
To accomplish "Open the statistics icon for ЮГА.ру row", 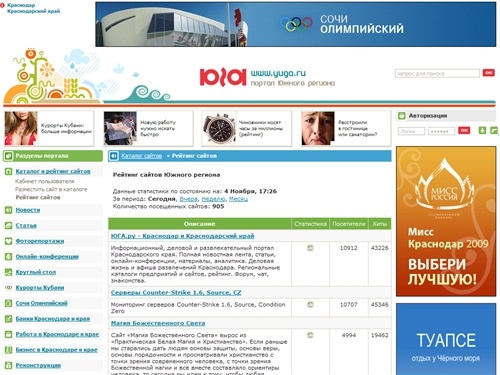I will 310,248.
